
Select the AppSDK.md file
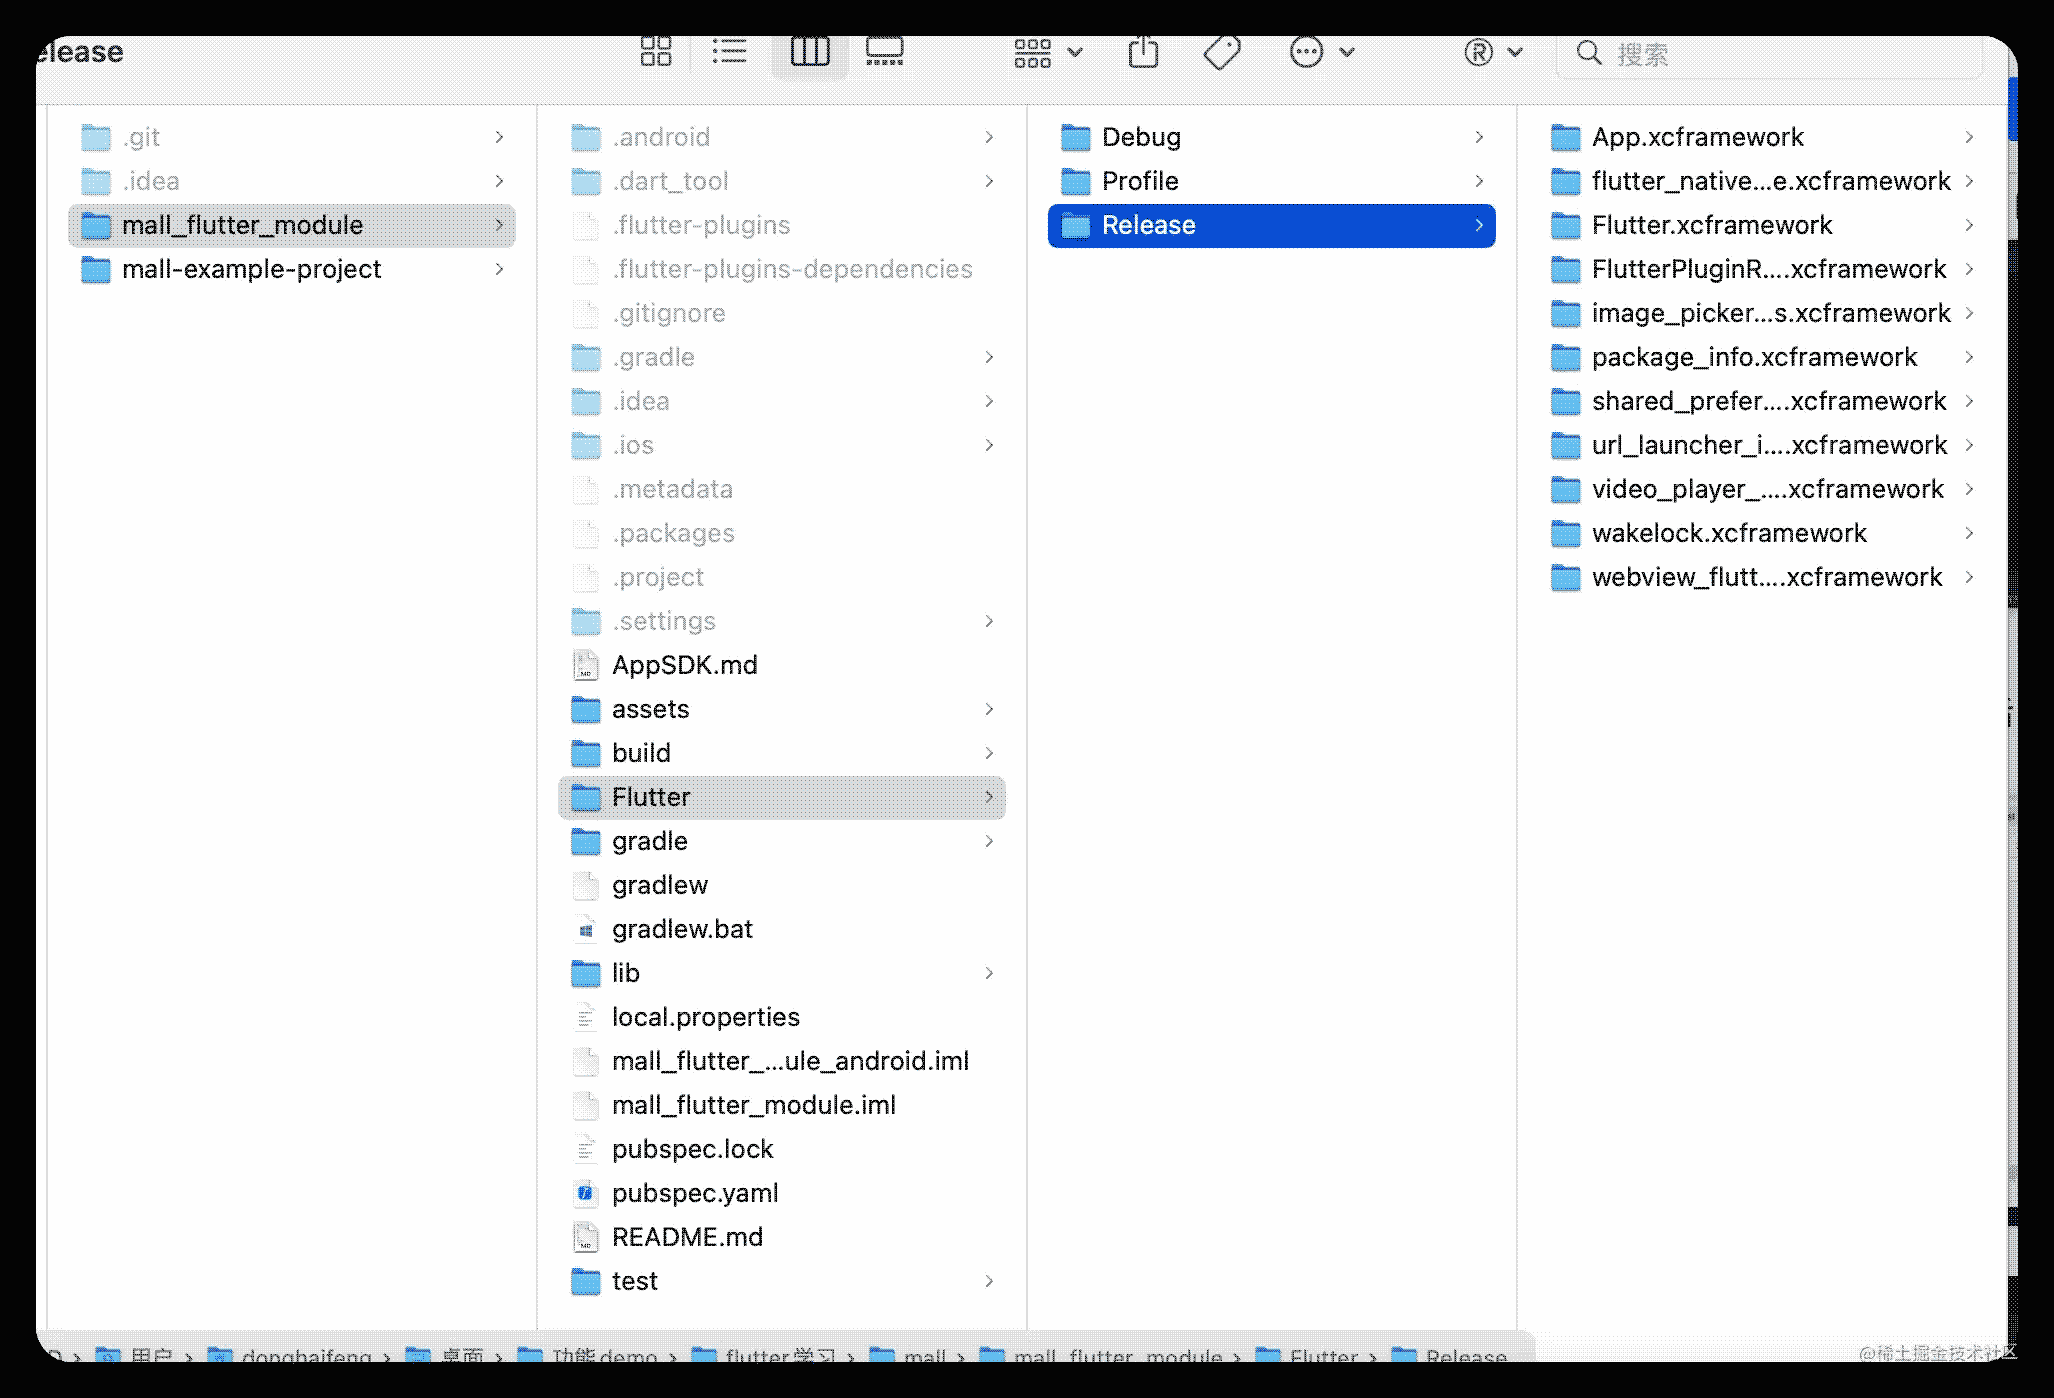click(x=782, y=665)
